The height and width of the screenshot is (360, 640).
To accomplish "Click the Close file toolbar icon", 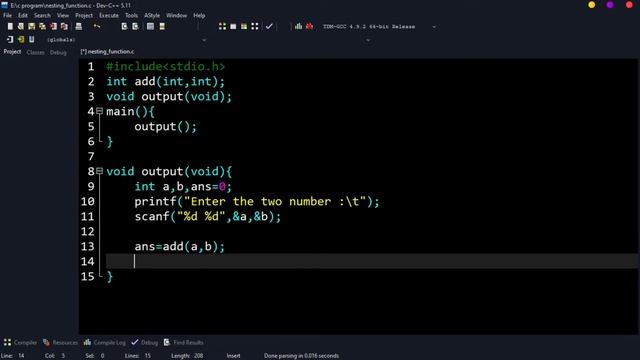I will (x=53, y=27).
